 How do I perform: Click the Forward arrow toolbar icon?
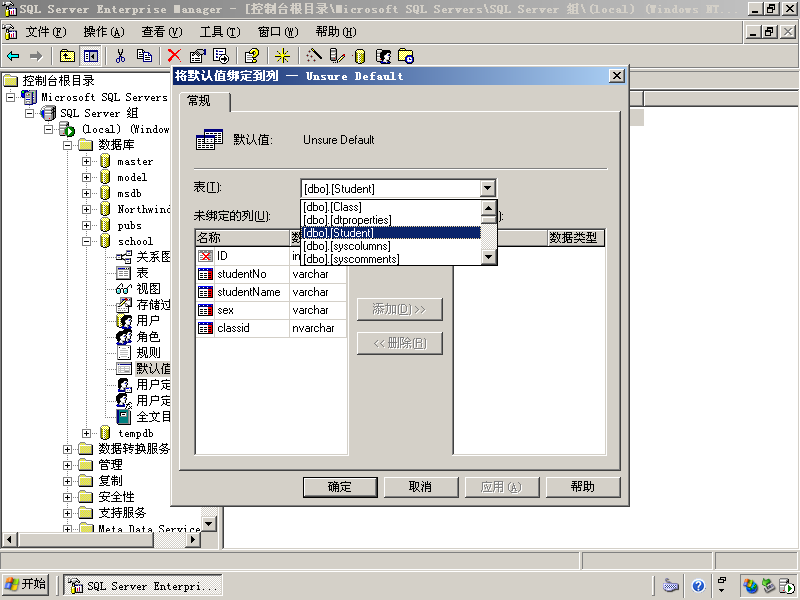click(x=36, y=56)
